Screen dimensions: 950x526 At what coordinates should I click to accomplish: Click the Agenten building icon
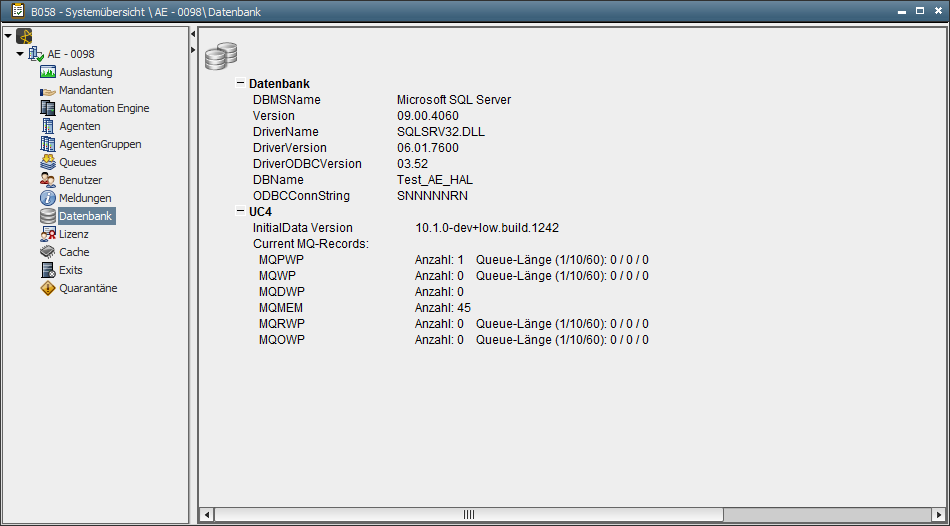click(x=48, y=126)
